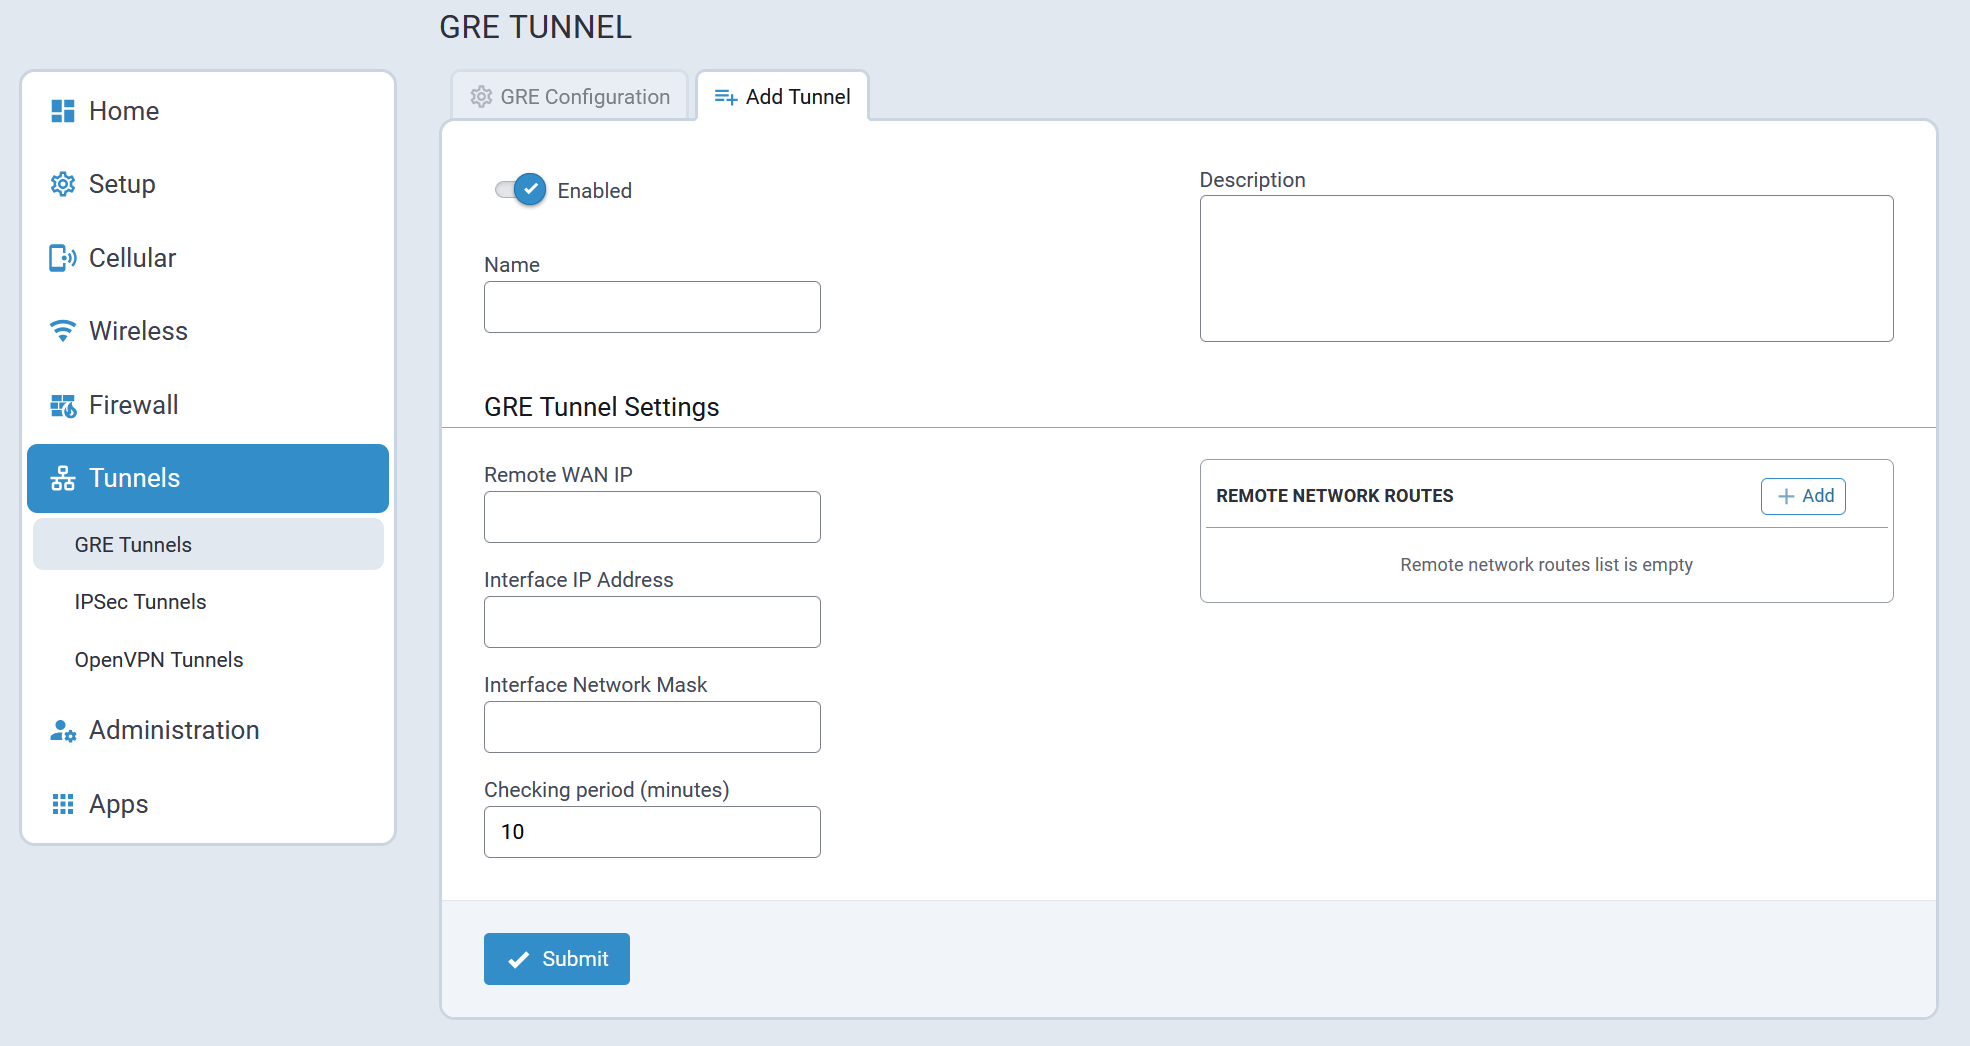This screenshot has width=1970, height=1046.
Task: Click the Firewall brick icon
Action: [63, 405]
